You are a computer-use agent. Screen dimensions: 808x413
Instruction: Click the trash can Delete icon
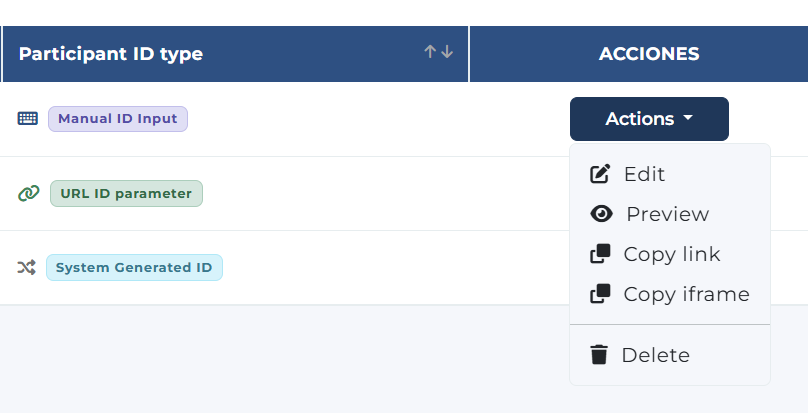pos(599,355)
